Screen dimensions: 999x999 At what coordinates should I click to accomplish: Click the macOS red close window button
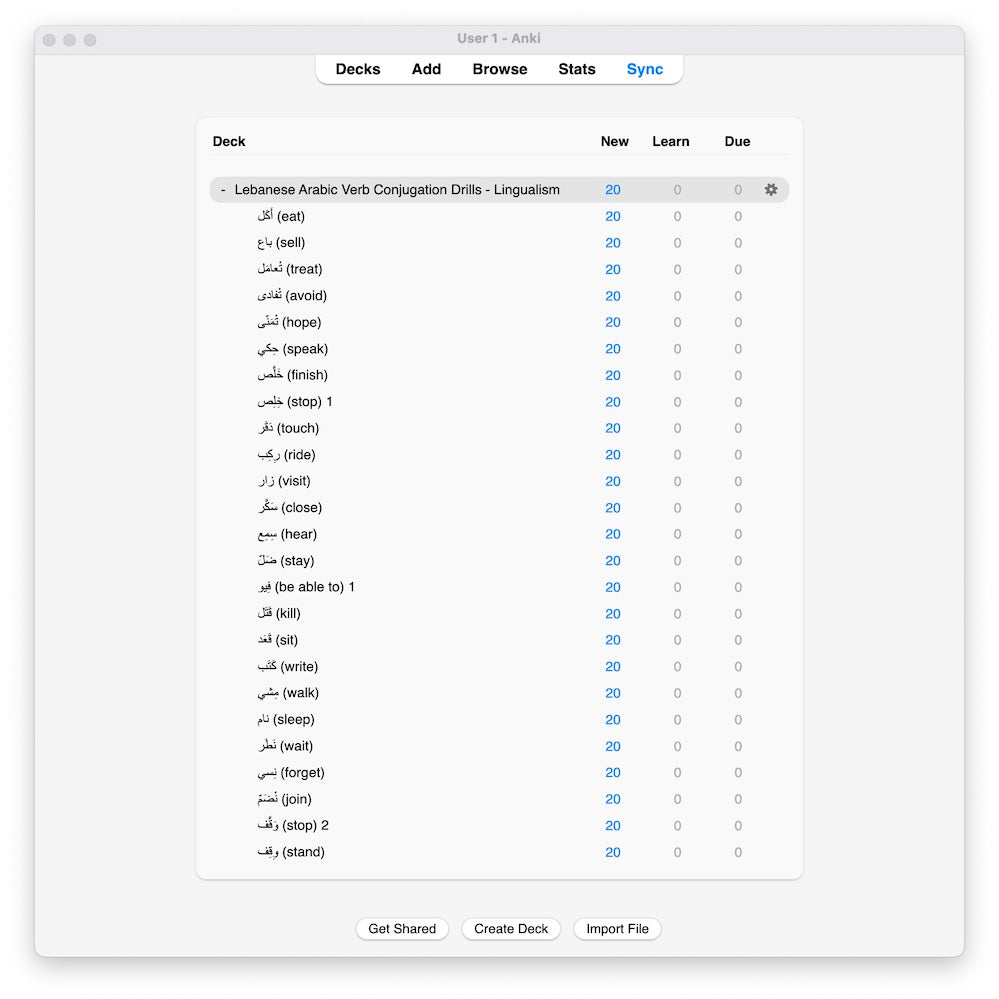(49, 40)
